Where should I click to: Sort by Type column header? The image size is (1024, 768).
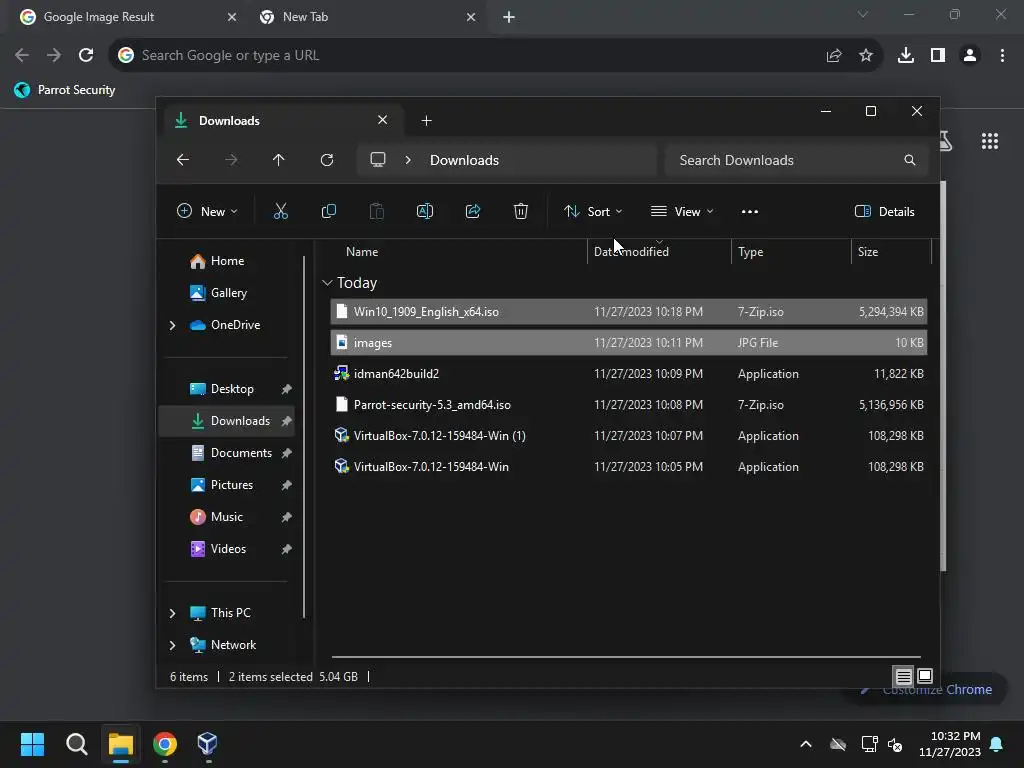click(x=750, y=252)
